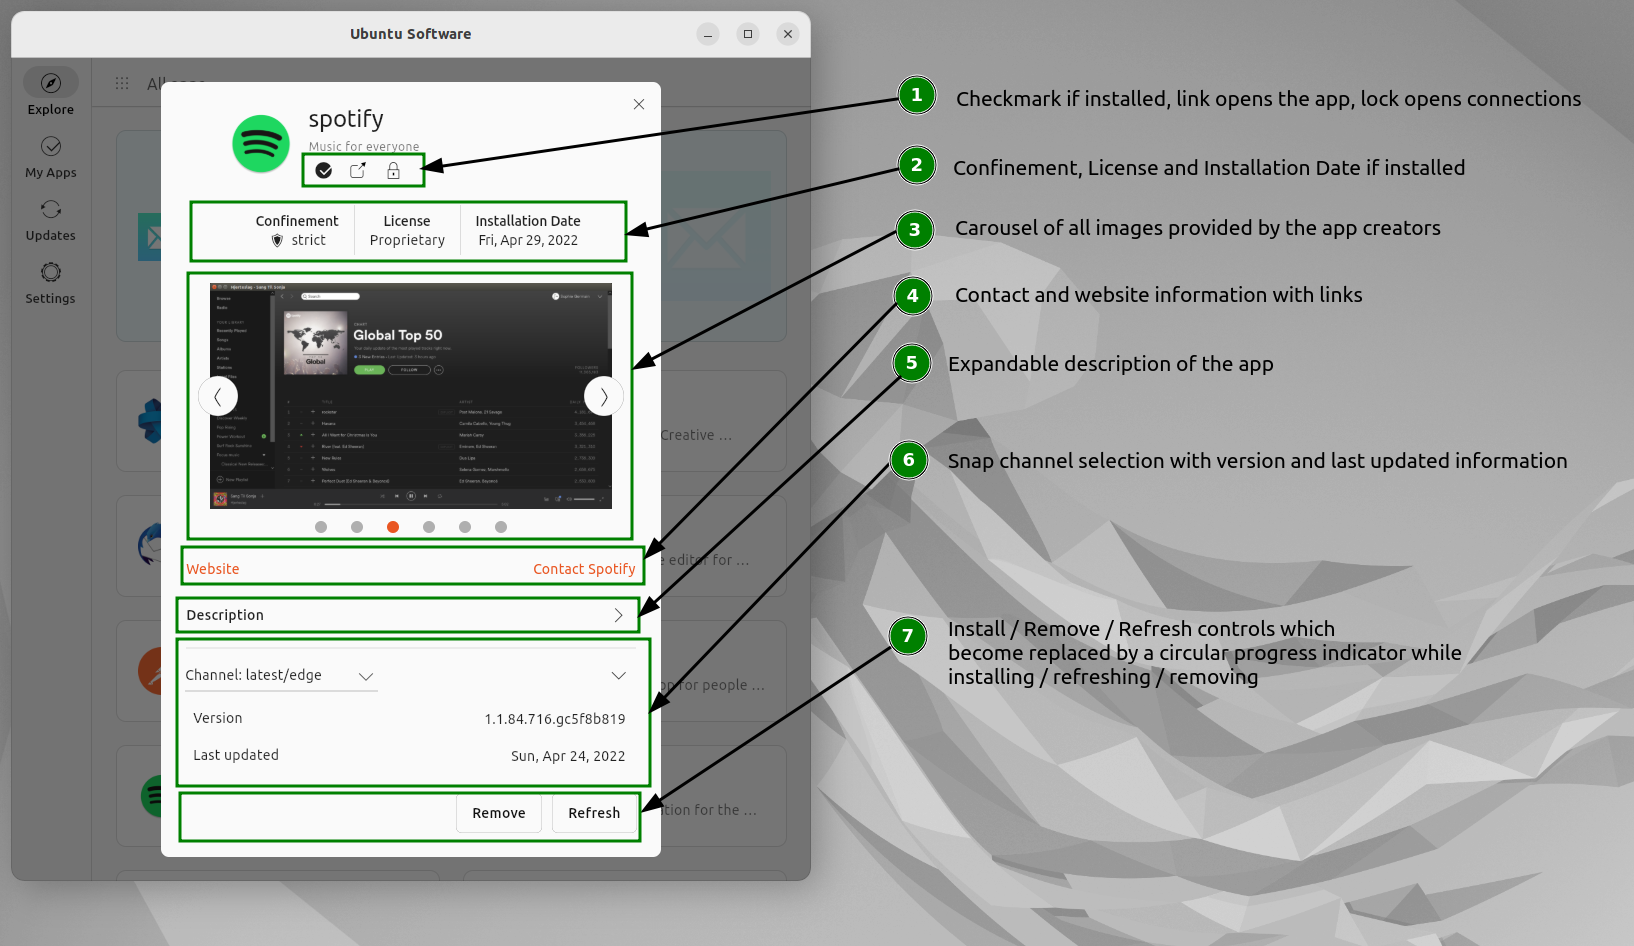Select the sixth carousel dot
Viewport: 1634px width, 946px height.
(501, 527)
